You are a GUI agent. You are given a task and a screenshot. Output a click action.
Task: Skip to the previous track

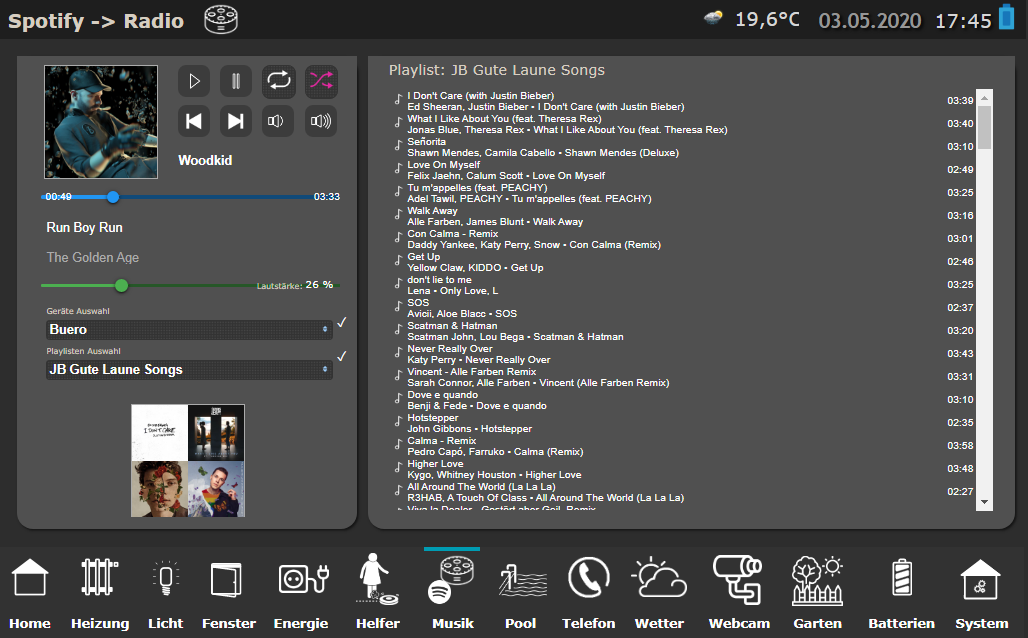tap(194, 121)
